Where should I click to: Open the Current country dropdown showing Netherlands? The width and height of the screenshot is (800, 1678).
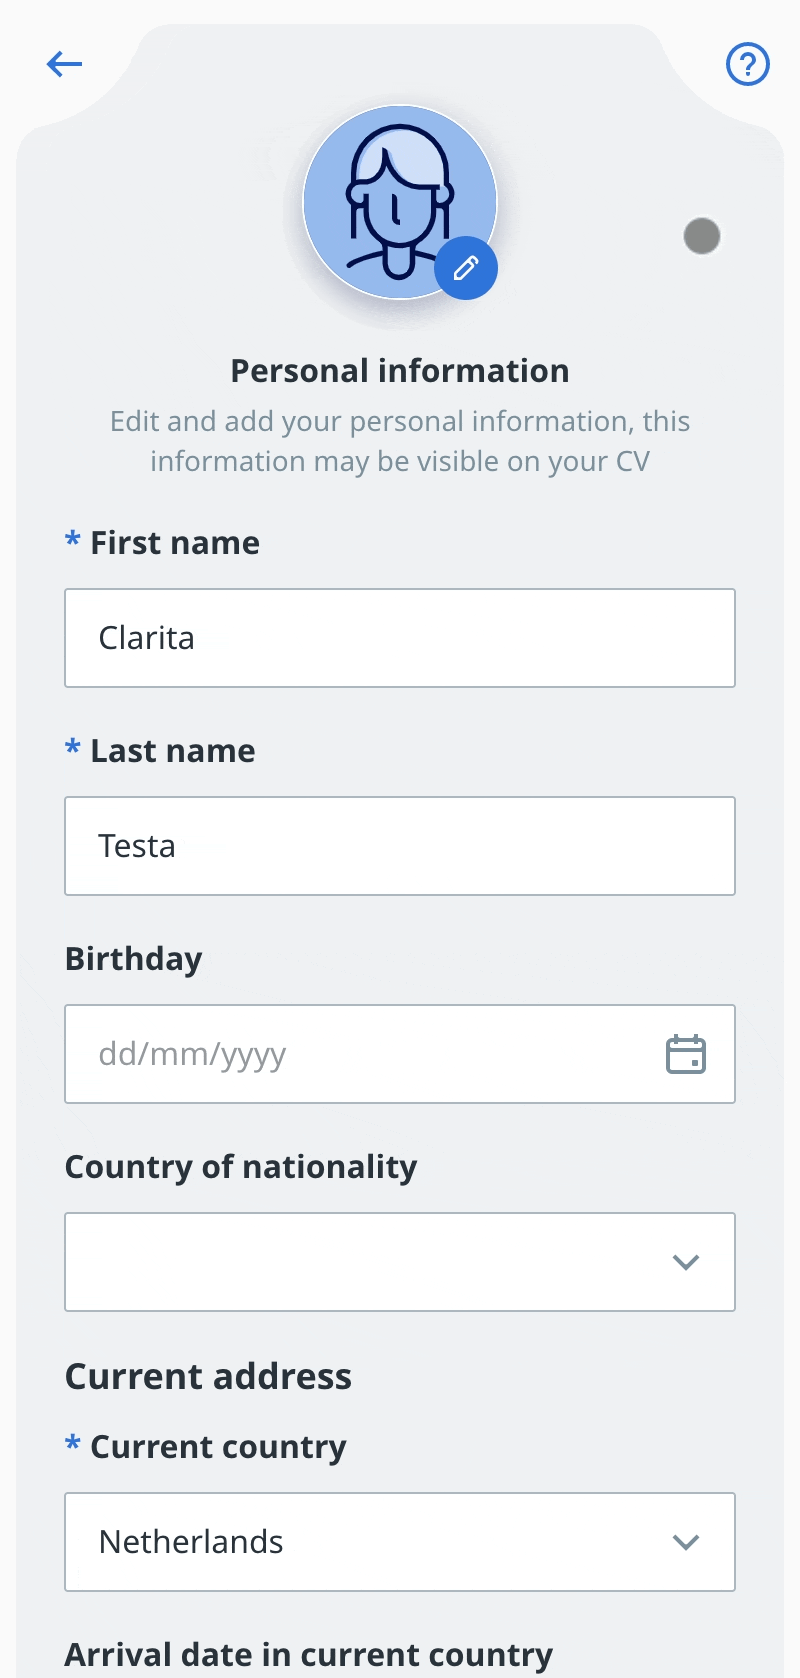point(400,1542)
